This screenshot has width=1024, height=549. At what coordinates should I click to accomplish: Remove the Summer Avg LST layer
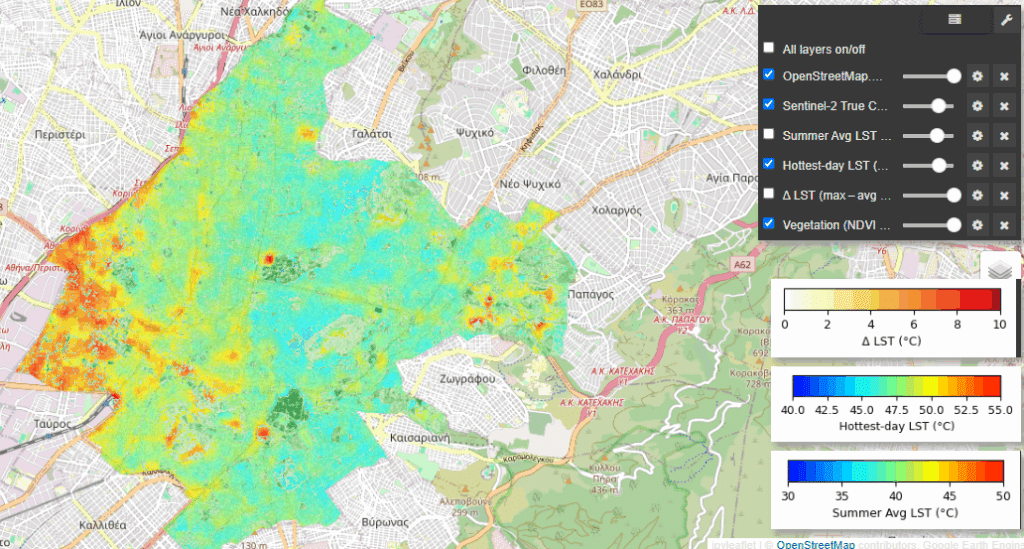coord(1004,136)
